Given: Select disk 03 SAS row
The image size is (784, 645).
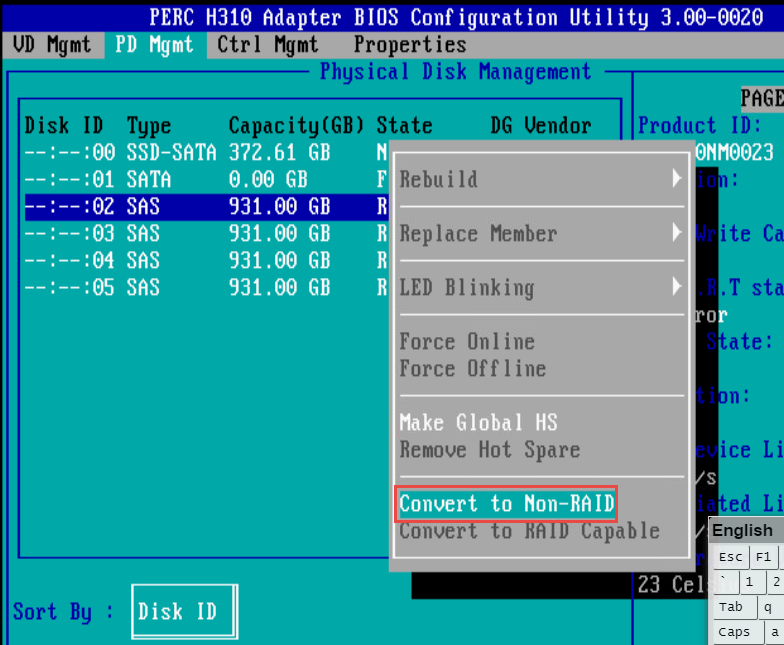Looking at the screenshot, I should coord(206,234).
